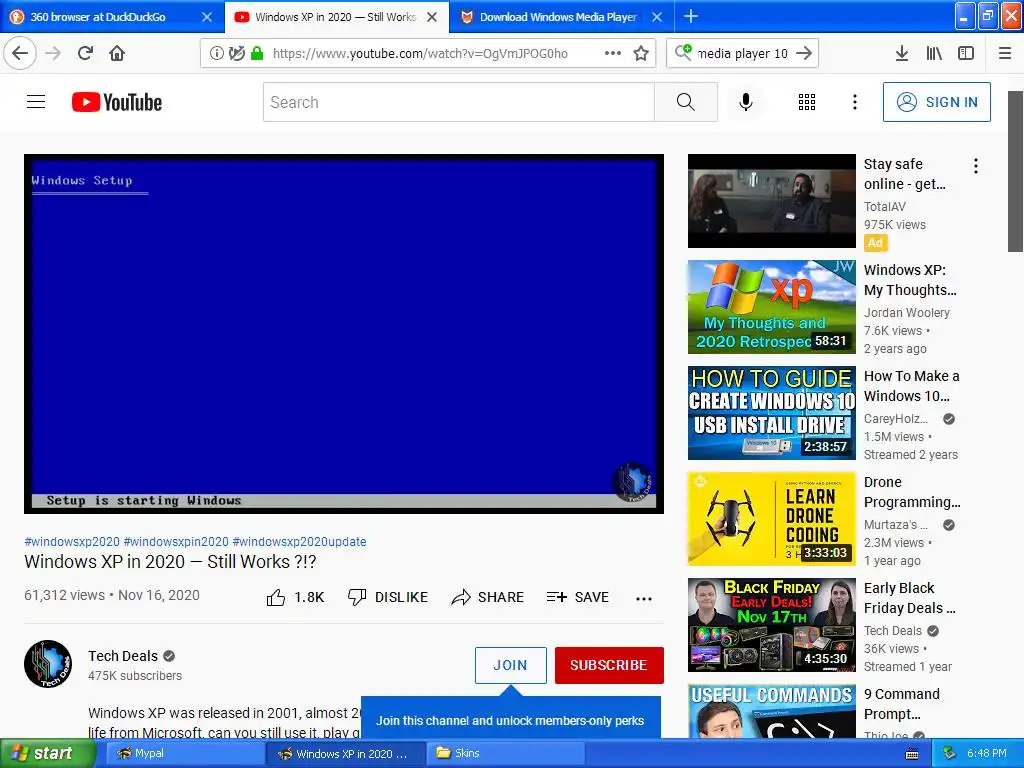Click the DISLIKE thumbs down button
The width and height of the screenshot is (1024, 768).
pos(388,597)
